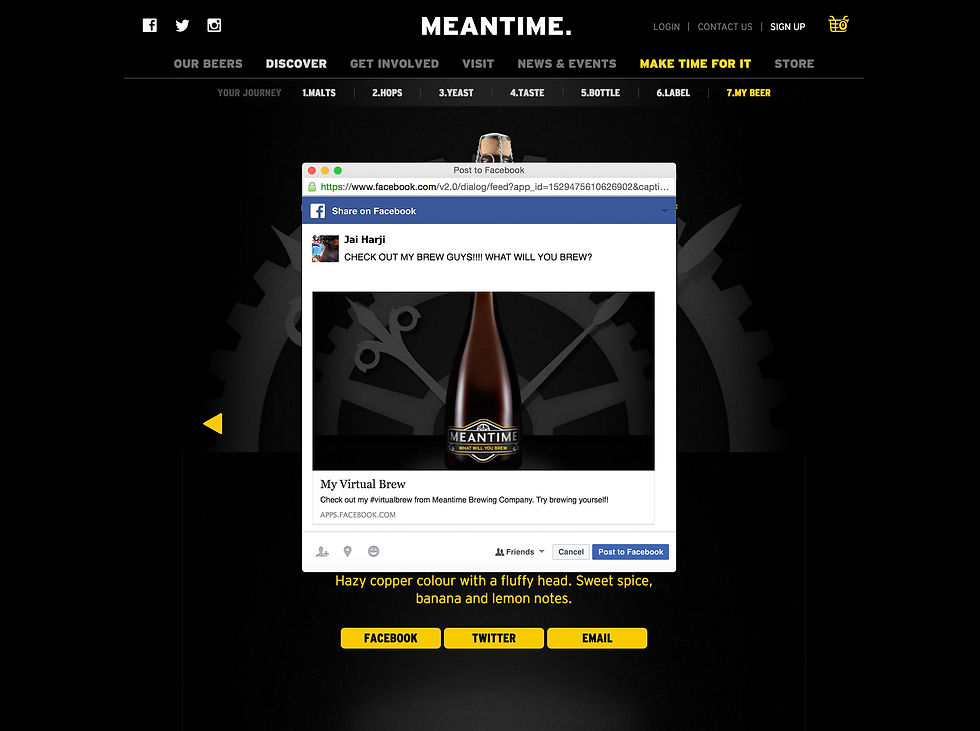The width and height of the screenshot is (980, 731).
Task: Open the yellow shopping basket
Action: pos(838,24)
